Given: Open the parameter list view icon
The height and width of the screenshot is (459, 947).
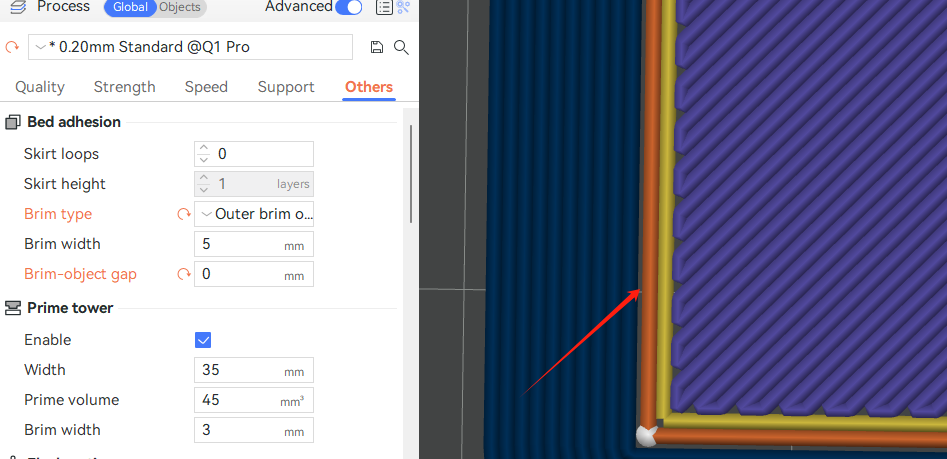Looking at the screenshot, I should coord(383,8).
